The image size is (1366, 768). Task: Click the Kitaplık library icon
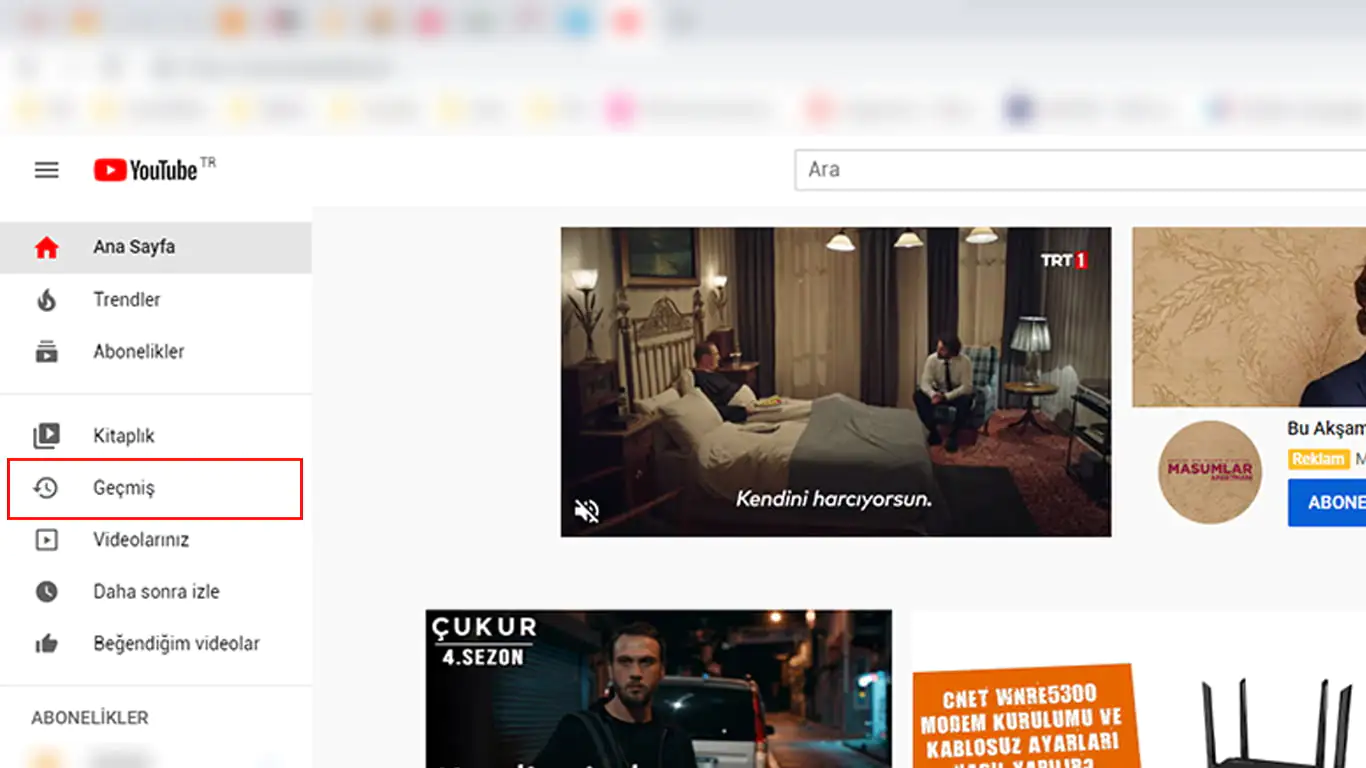(x=47, y=436)
